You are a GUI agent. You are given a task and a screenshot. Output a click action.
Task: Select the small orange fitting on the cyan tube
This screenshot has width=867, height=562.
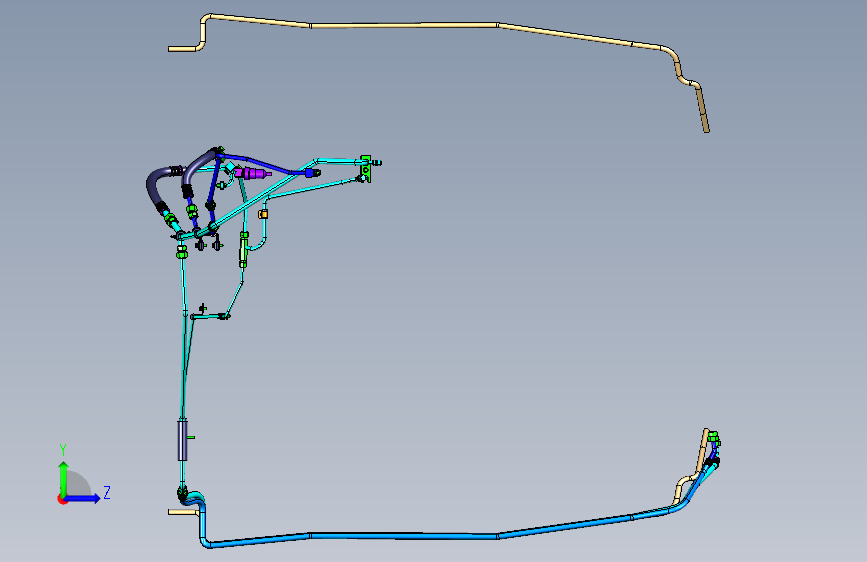coord(263,214)
